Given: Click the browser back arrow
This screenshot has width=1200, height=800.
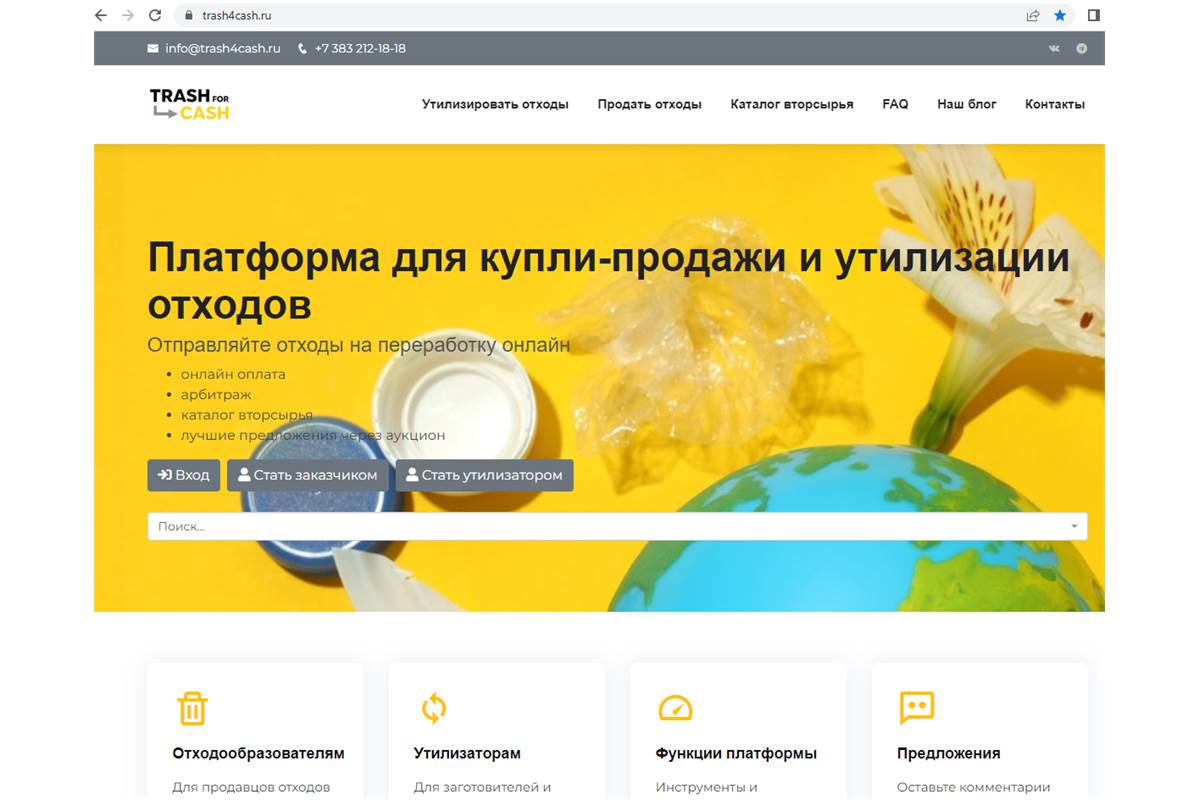Looking at the screenshot, I should tap(100, 15).
